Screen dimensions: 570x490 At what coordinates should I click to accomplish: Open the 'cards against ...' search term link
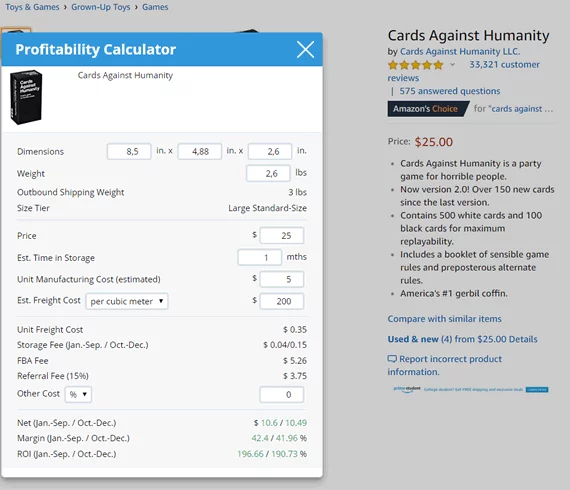pos(522,109)
